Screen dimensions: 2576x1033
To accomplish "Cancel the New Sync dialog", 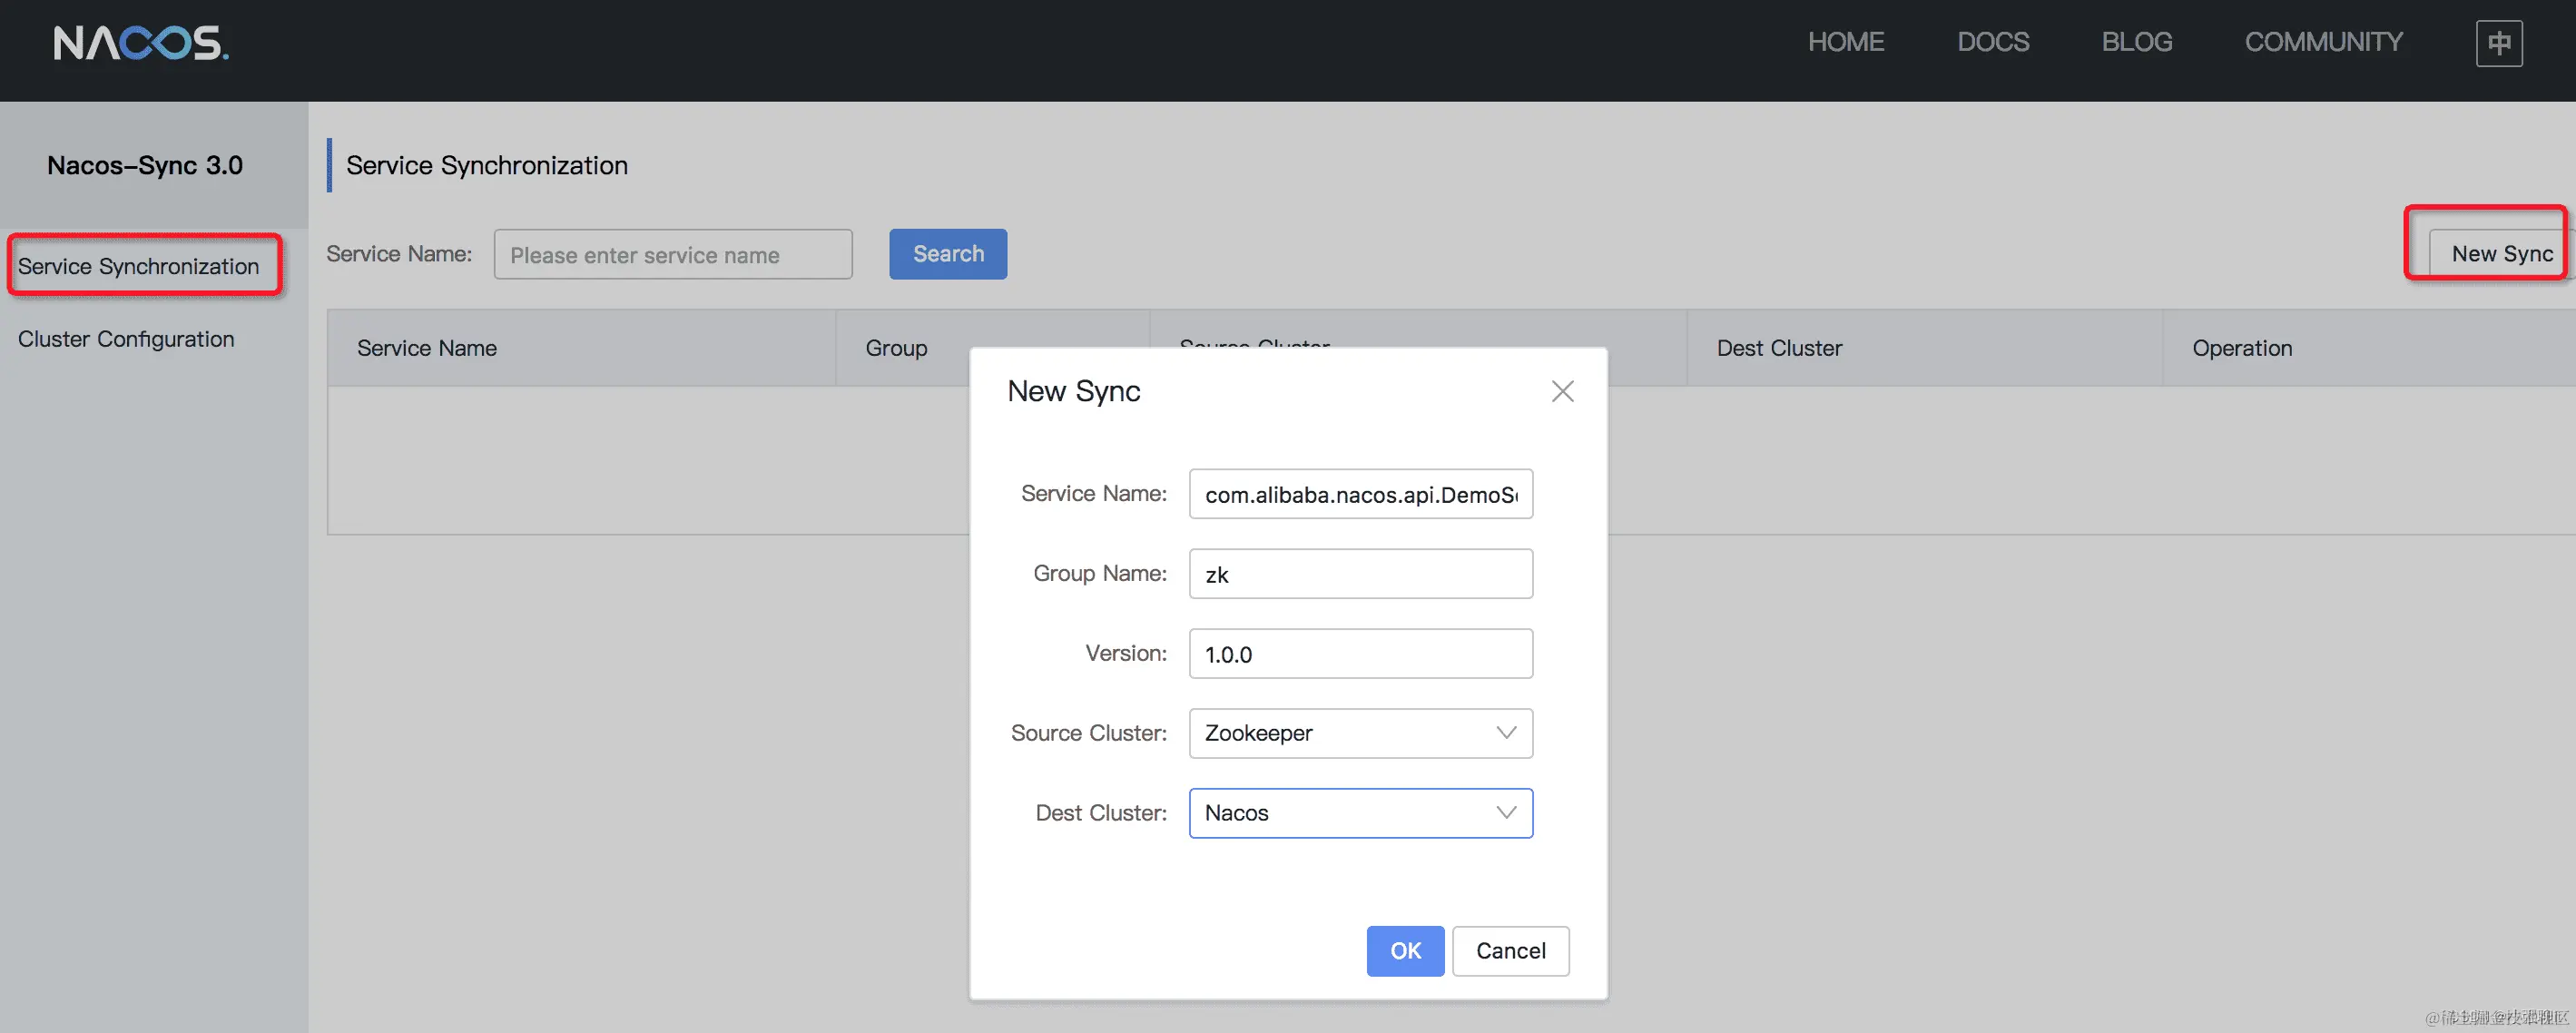I will tap(1510, 951).
